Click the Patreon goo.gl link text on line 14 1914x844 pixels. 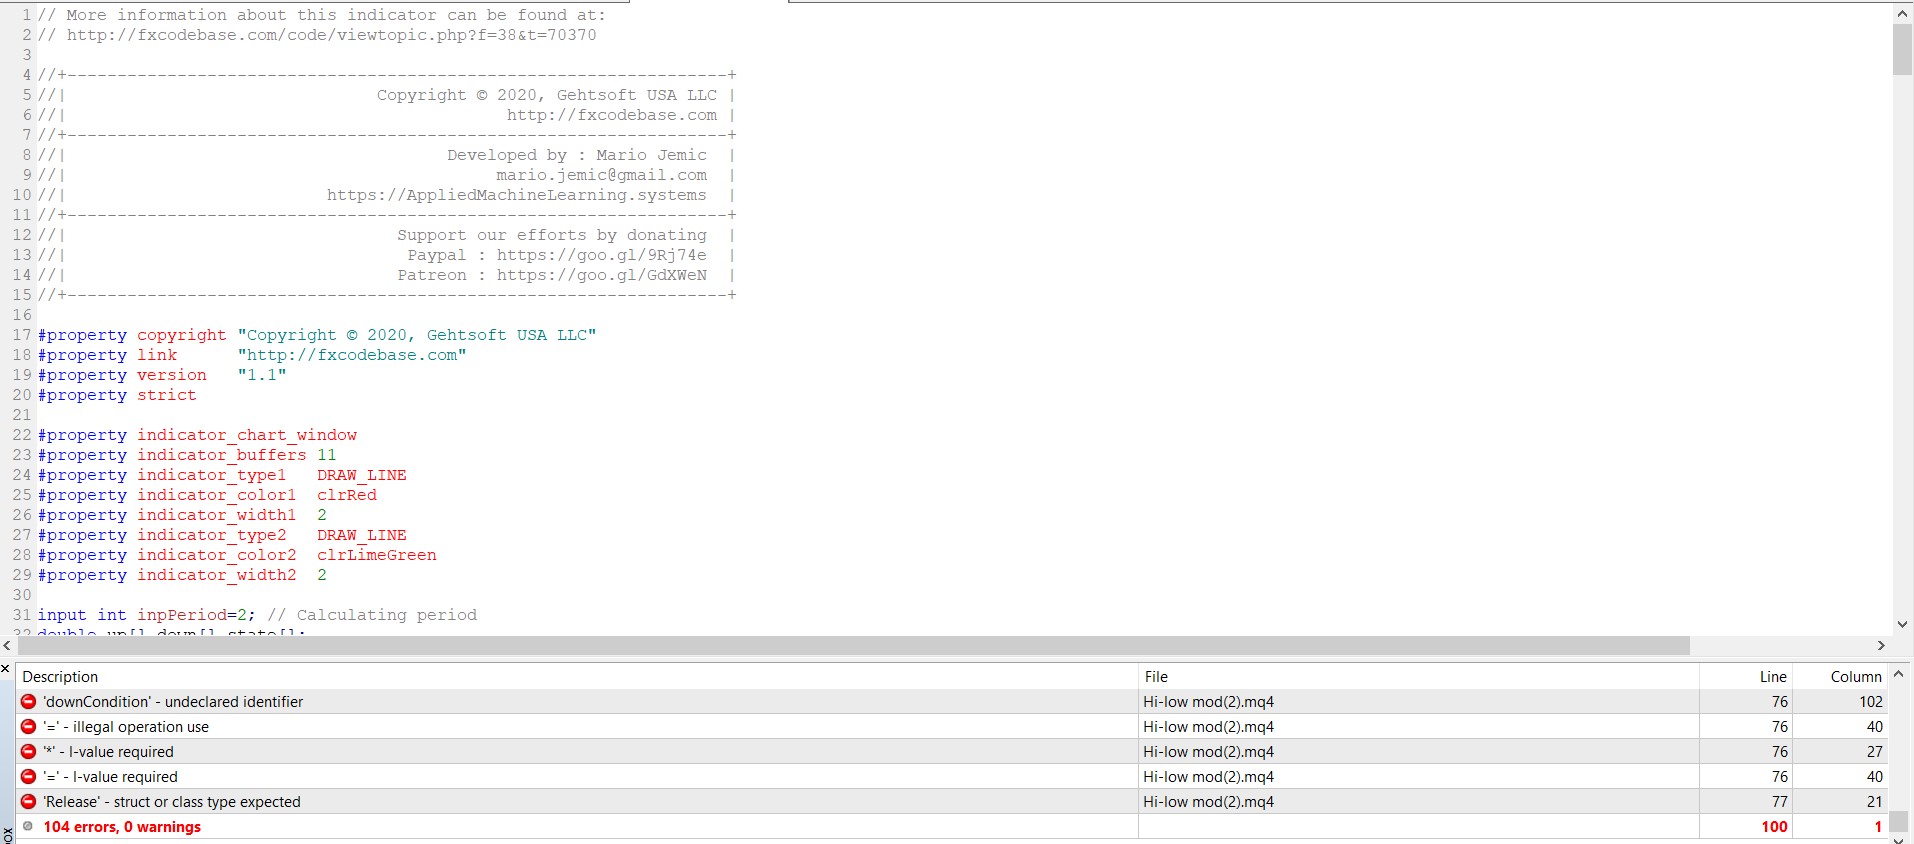[601, 275]
